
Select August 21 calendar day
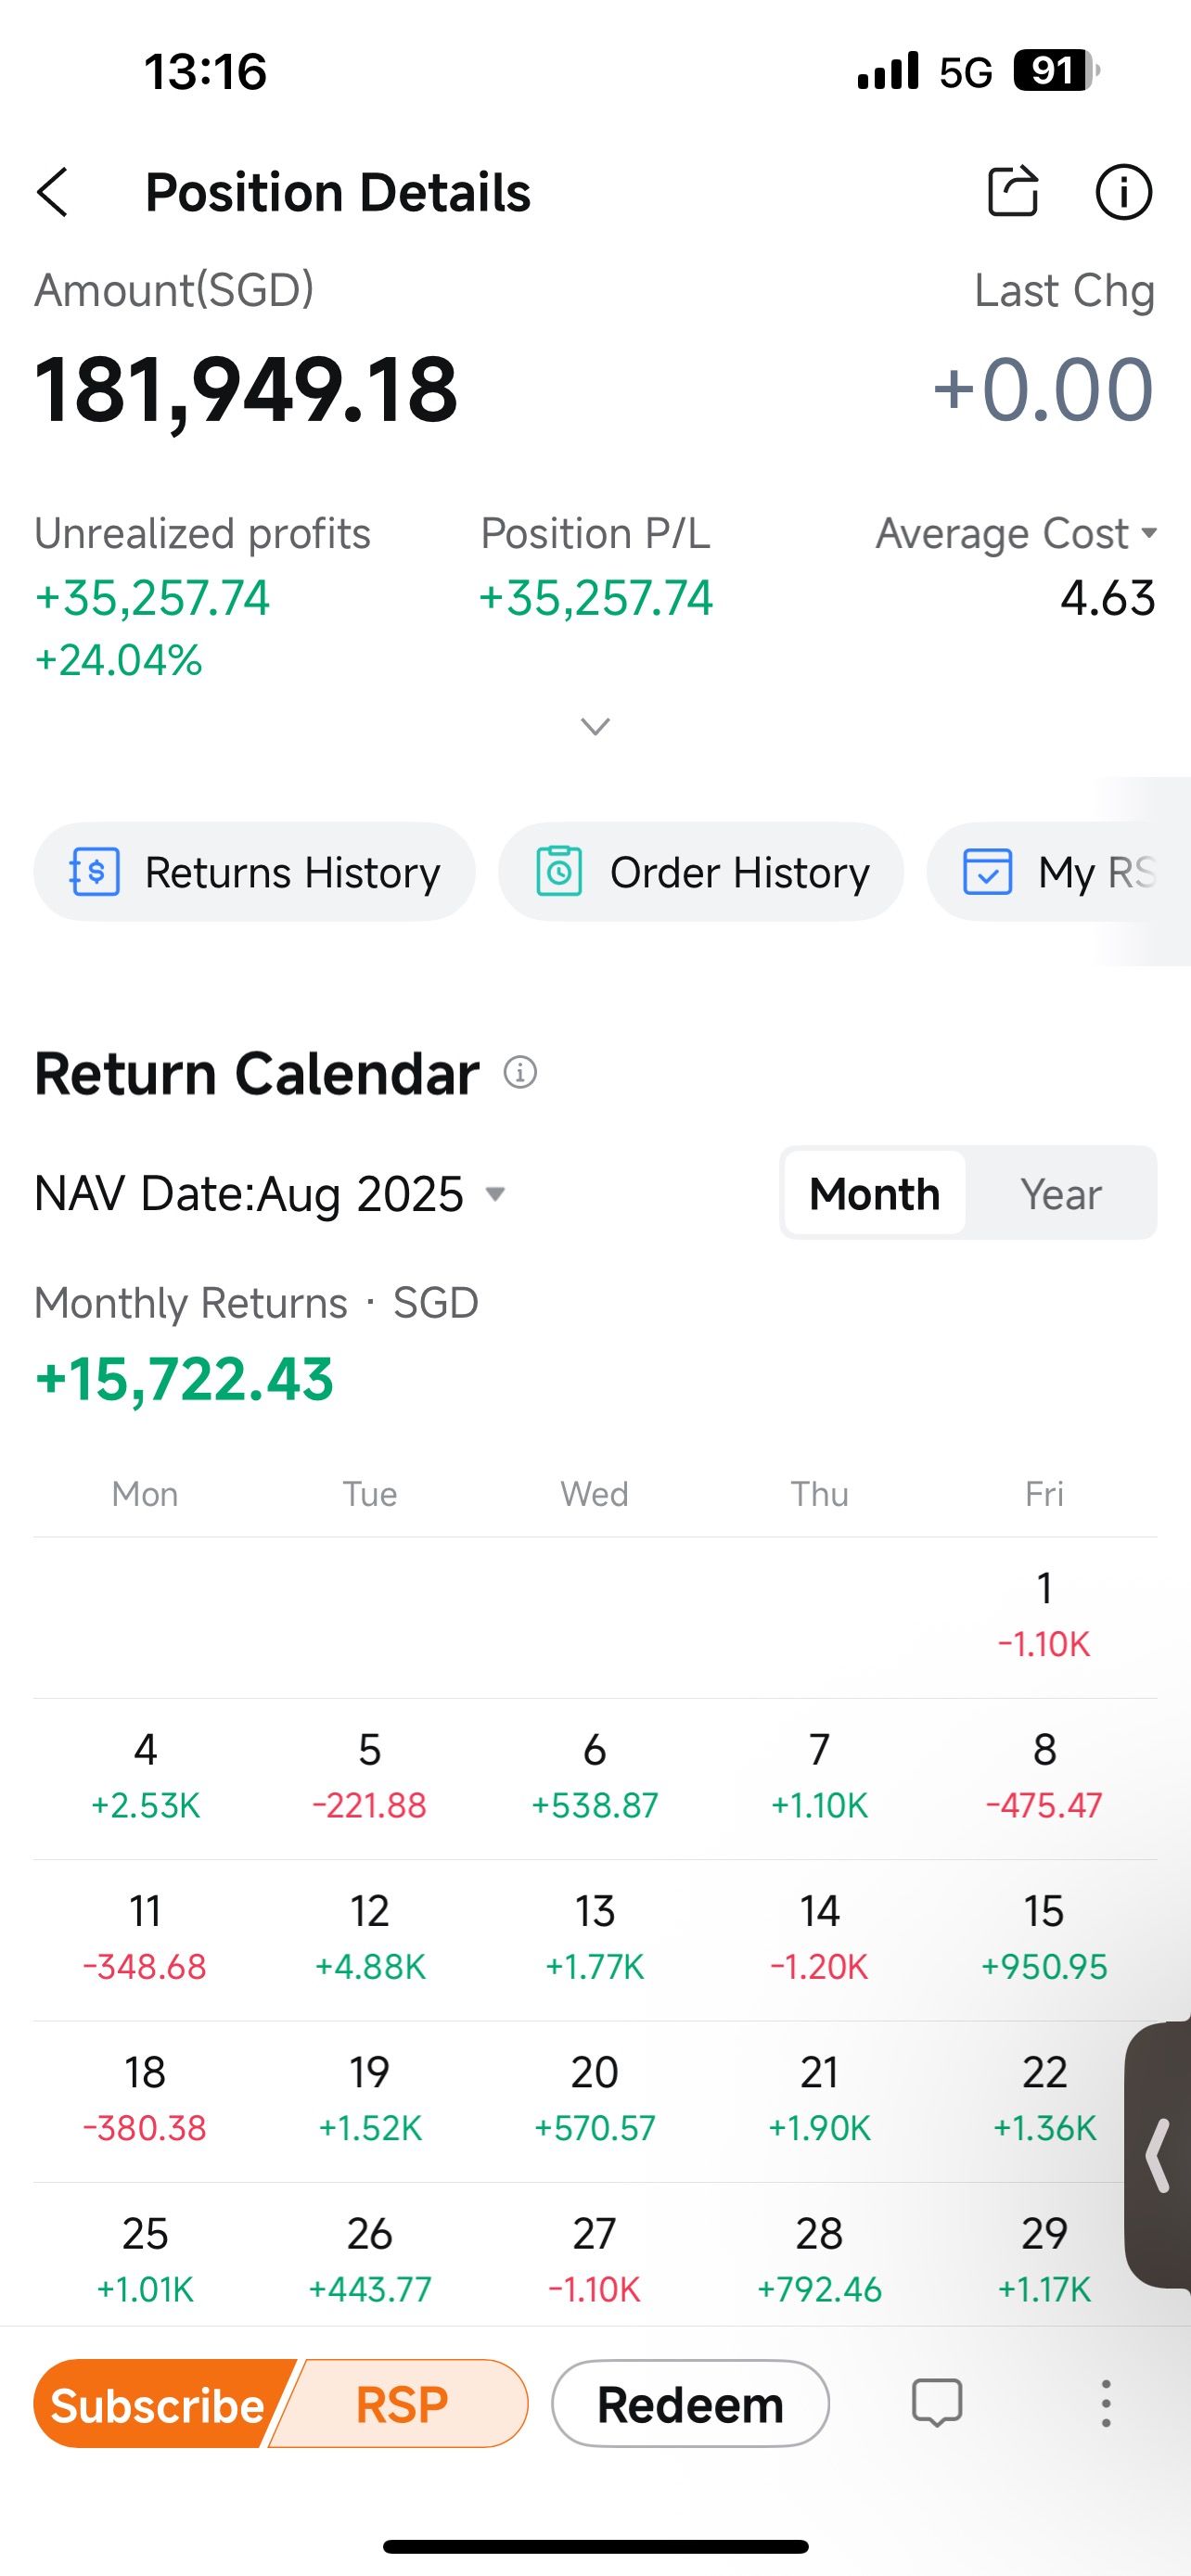819,2099
